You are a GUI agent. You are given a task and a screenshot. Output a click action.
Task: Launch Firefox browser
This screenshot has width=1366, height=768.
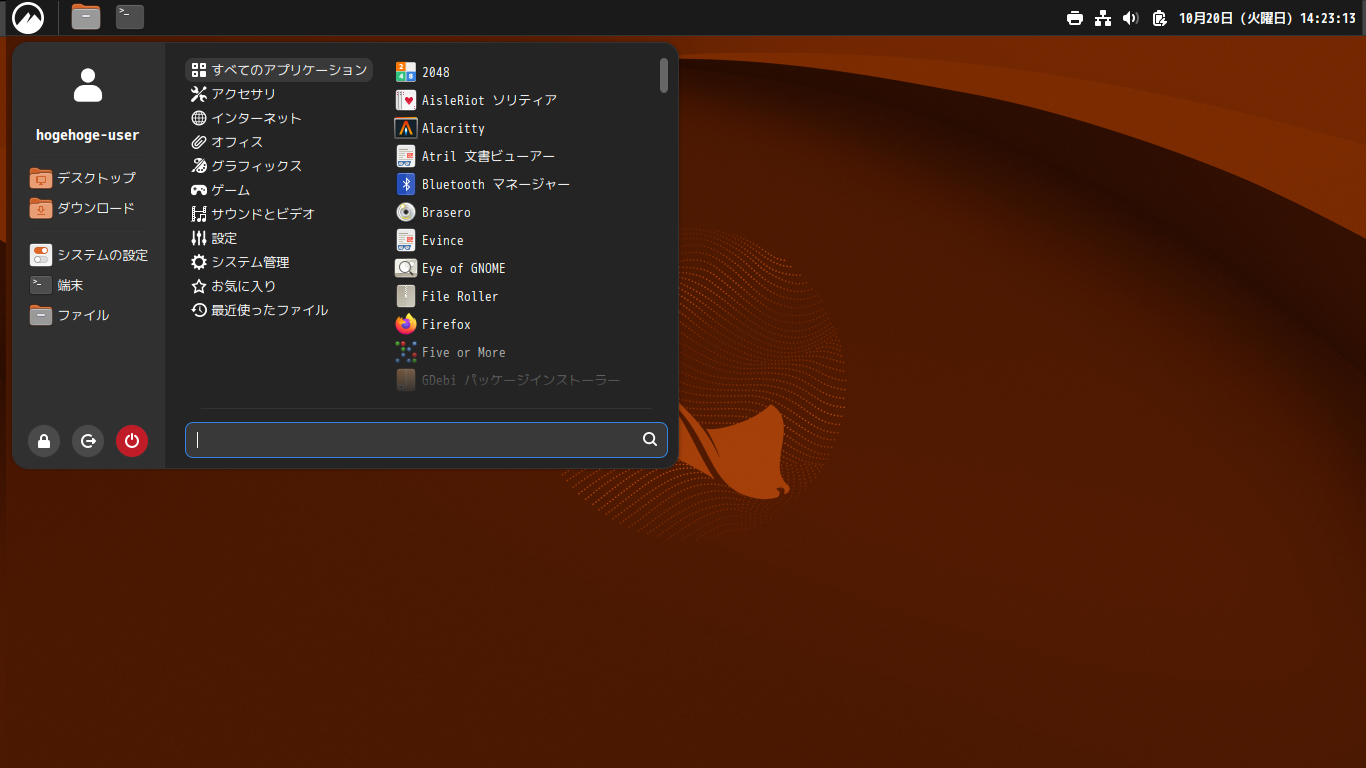[x=433, y=324]
